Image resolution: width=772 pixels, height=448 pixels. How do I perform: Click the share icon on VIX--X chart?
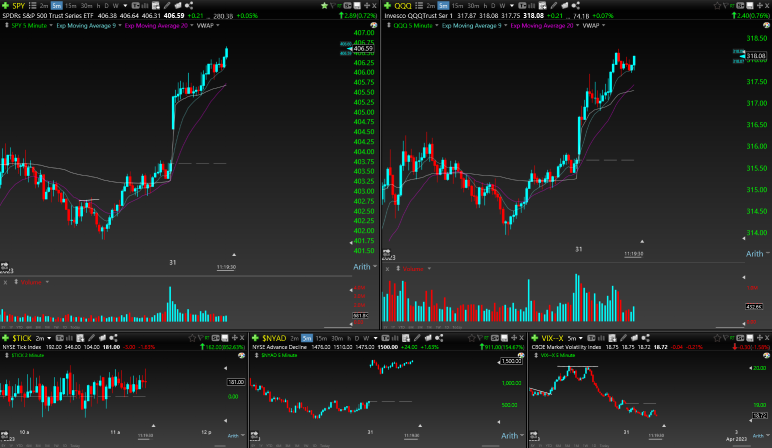click(x=645, y=338)
